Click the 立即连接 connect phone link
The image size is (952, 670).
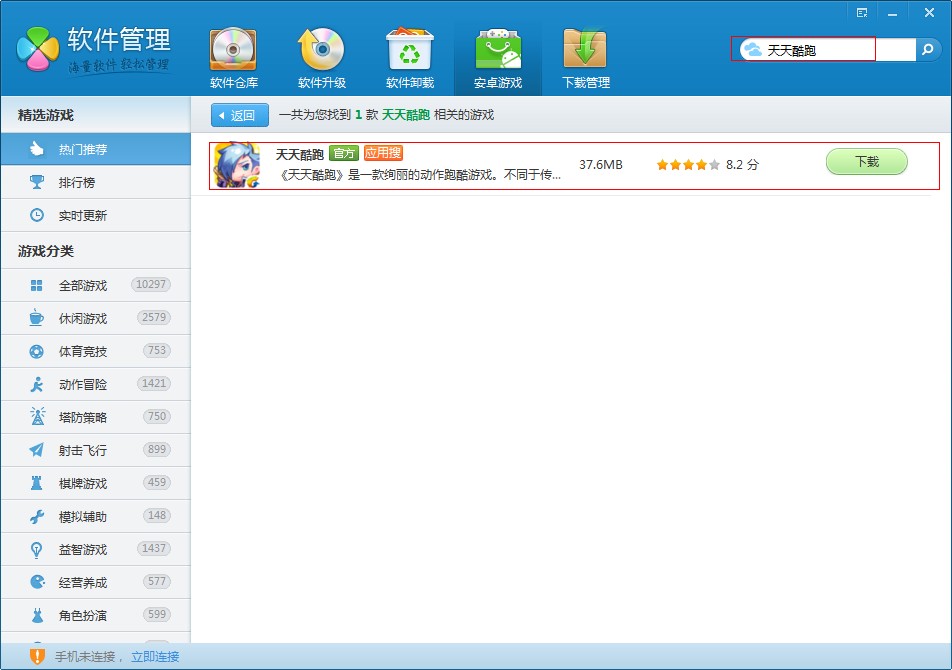(x=155, y=657)
